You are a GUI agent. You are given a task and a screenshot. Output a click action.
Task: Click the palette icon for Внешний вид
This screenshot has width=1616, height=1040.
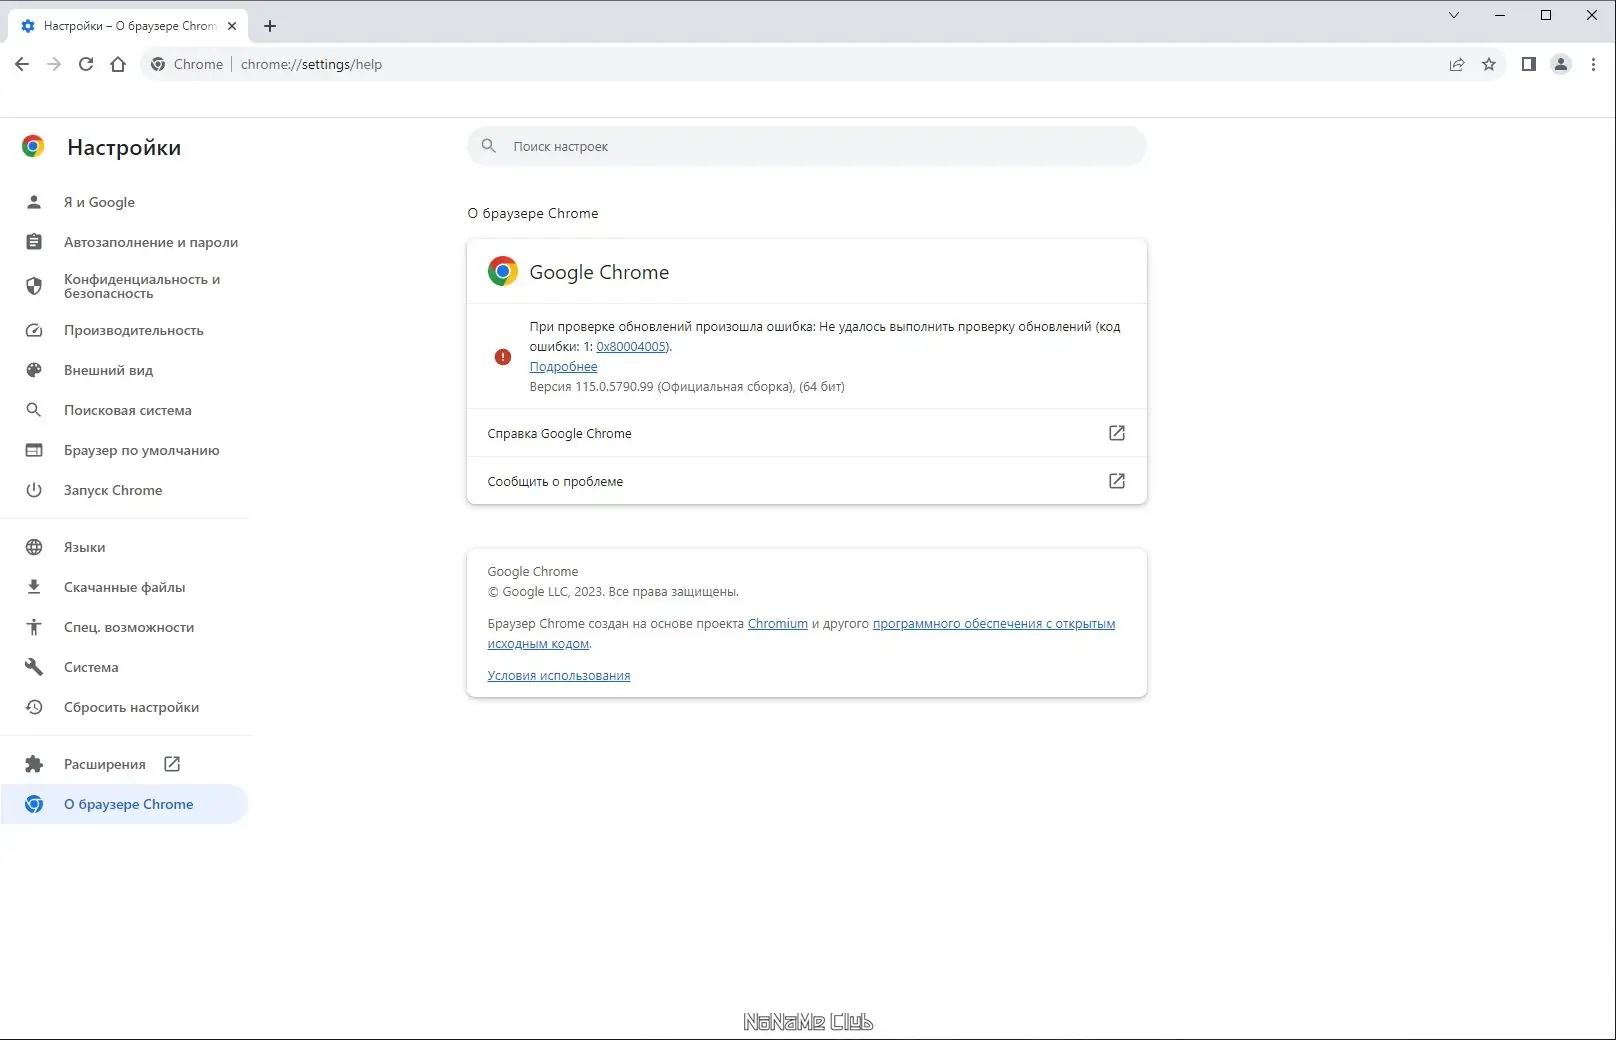[34, 370]
